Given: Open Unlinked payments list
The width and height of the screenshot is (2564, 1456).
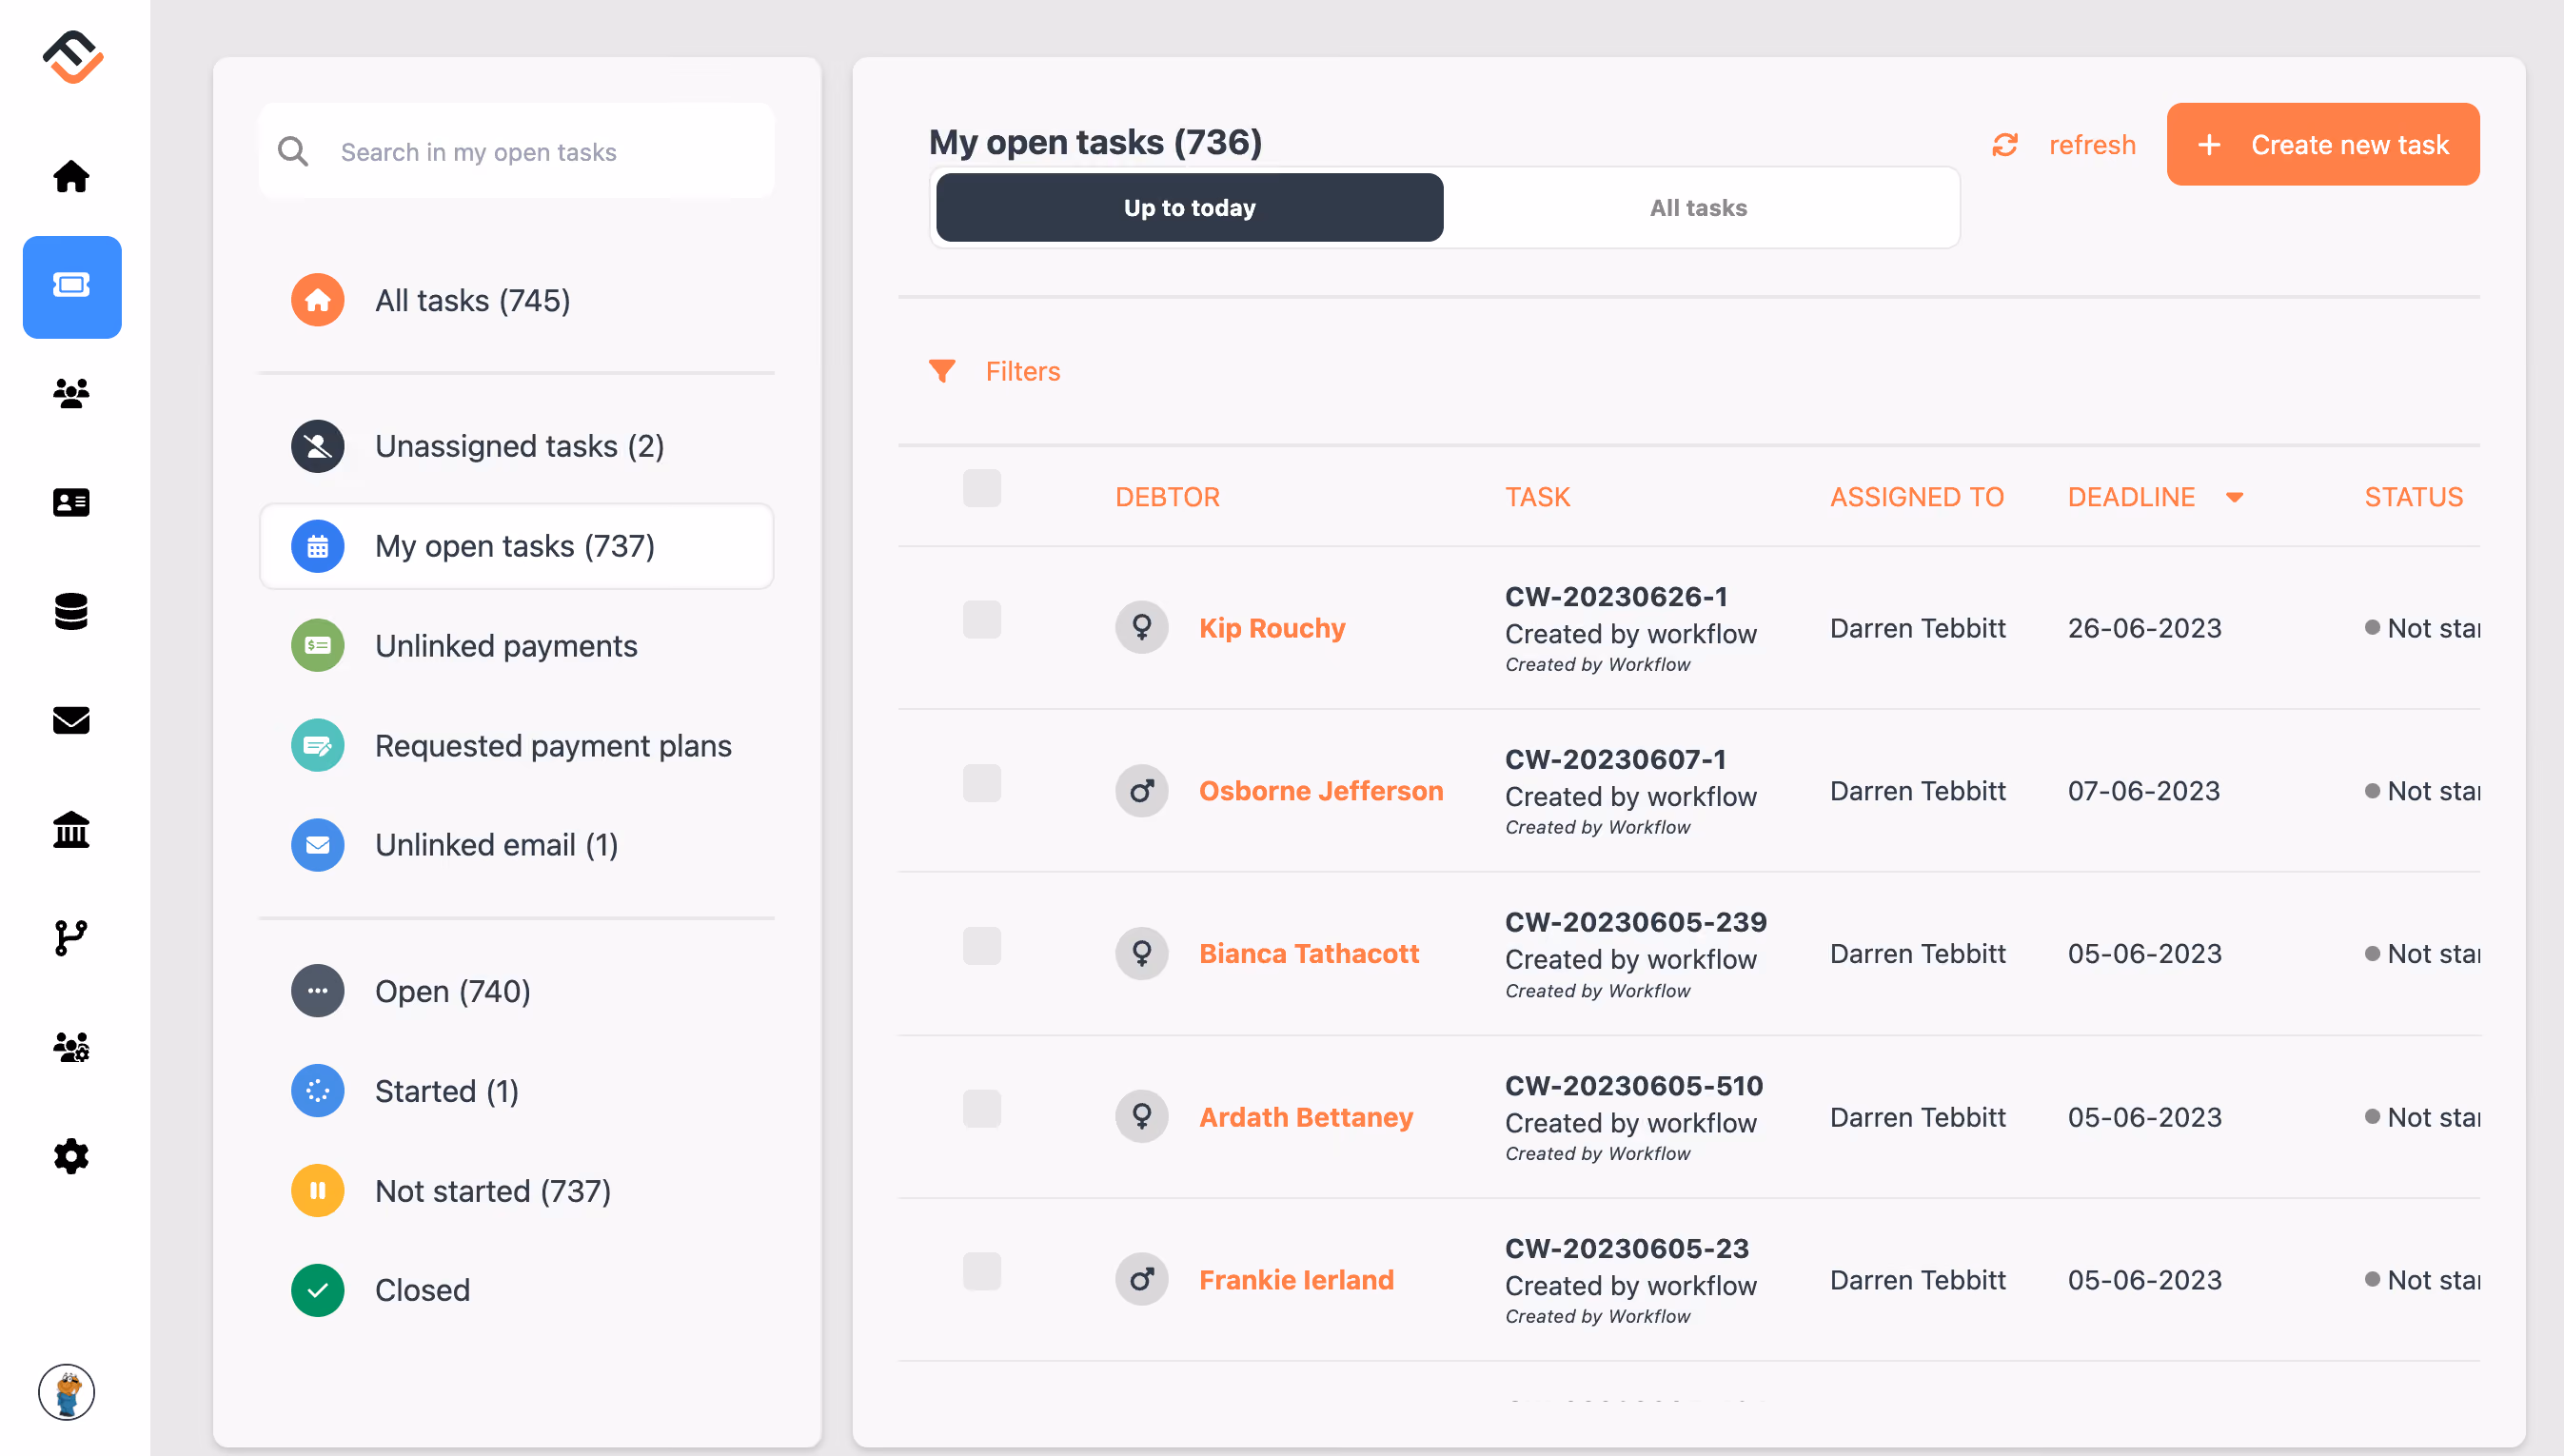Looking at the screenshot, I should pyautogui.click(x=516, y=646).
